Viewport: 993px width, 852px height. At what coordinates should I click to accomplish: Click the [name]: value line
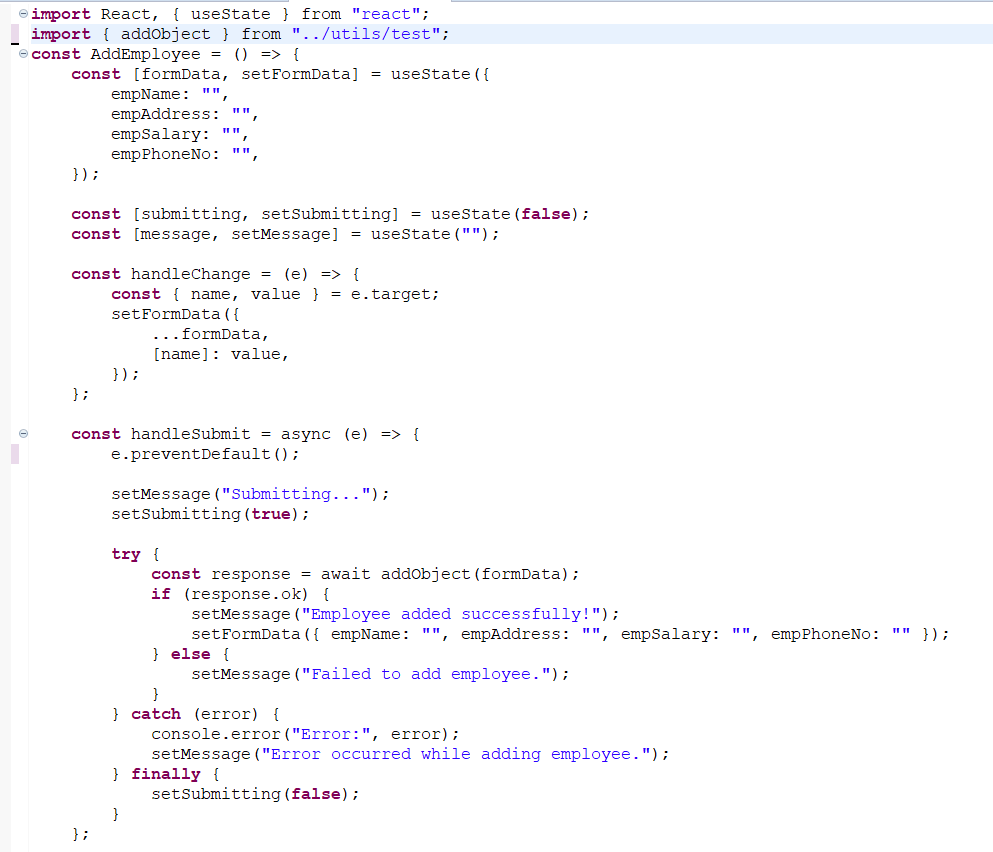click(x=220, y=354)
